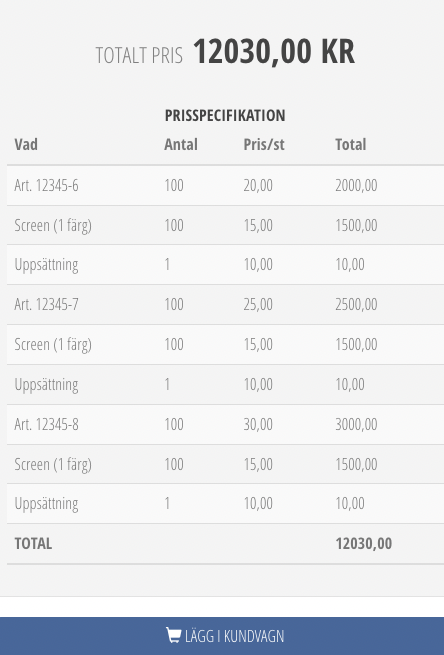Click the Lägg i kundvagn button
The image size is (444, 655).
click(222, 636)
